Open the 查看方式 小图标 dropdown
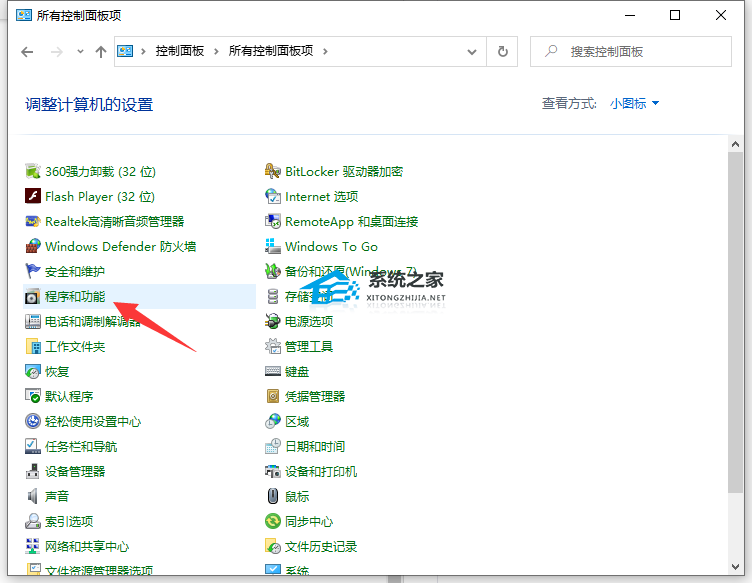752x583 pixels. [x=634, y=104]
